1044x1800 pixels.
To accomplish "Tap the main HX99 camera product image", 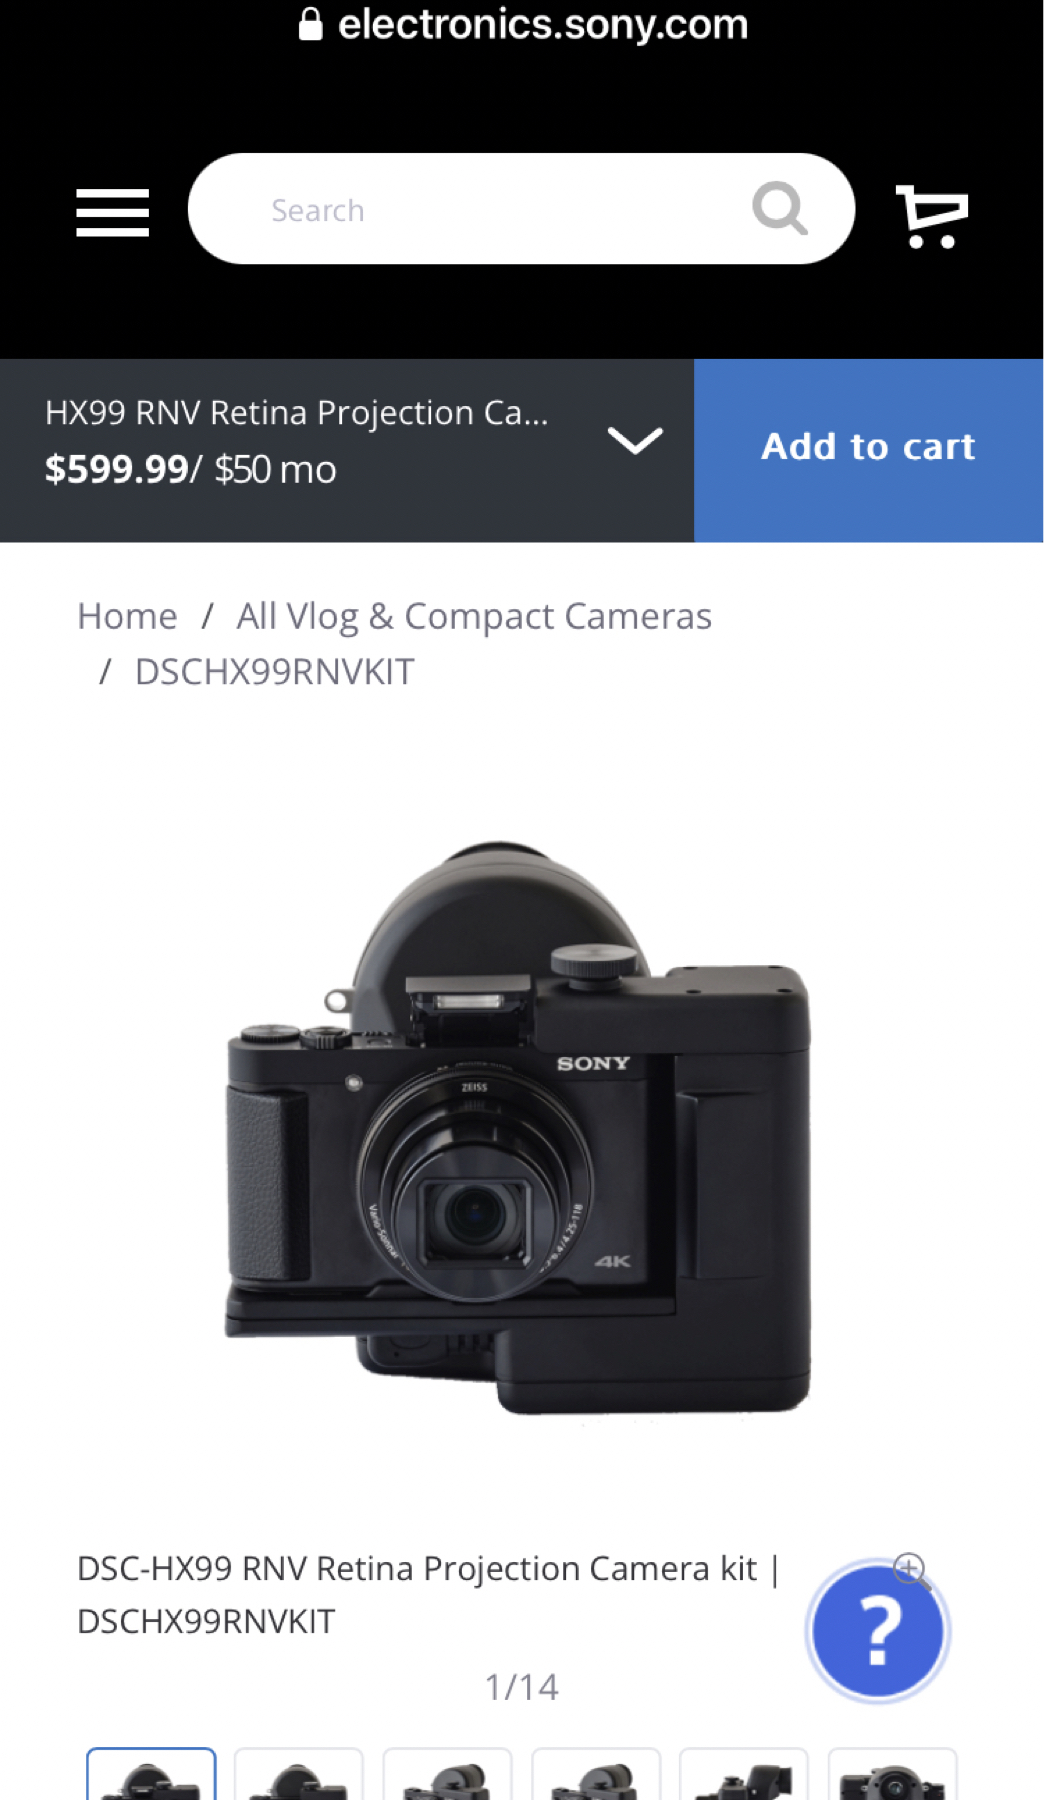I will [518, 1128].
